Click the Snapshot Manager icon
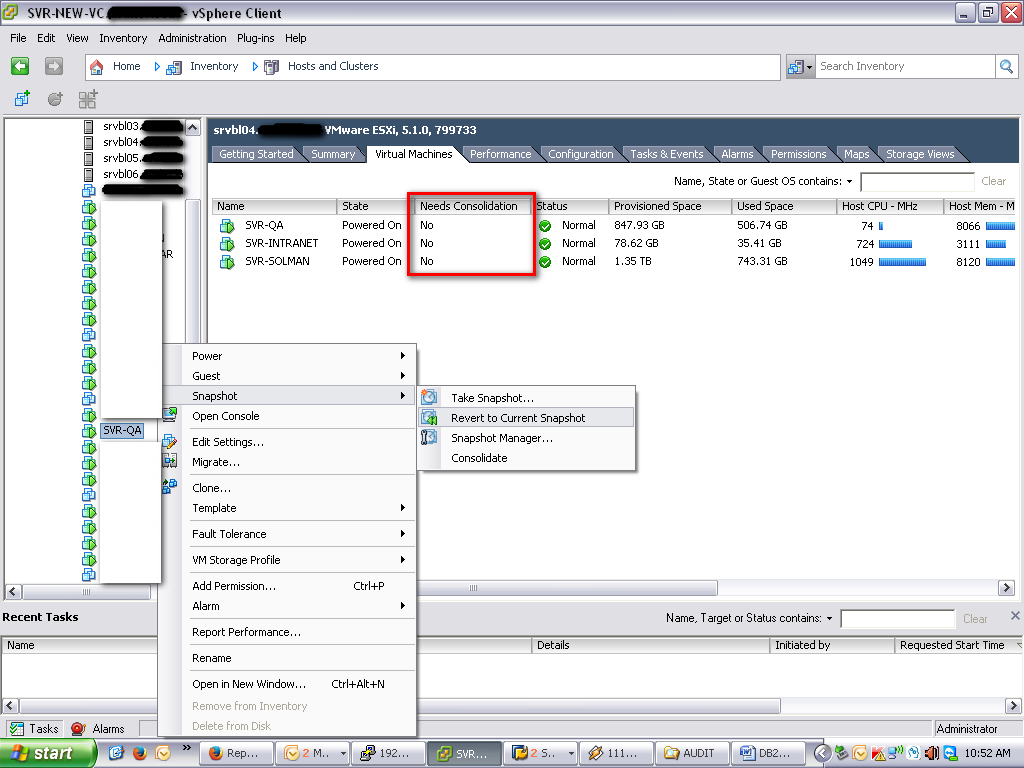 (429, 438)
